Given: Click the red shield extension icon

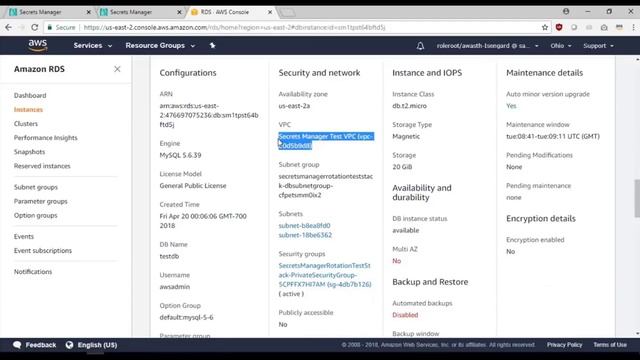Looking at the screenshot, I should (559, 27).
